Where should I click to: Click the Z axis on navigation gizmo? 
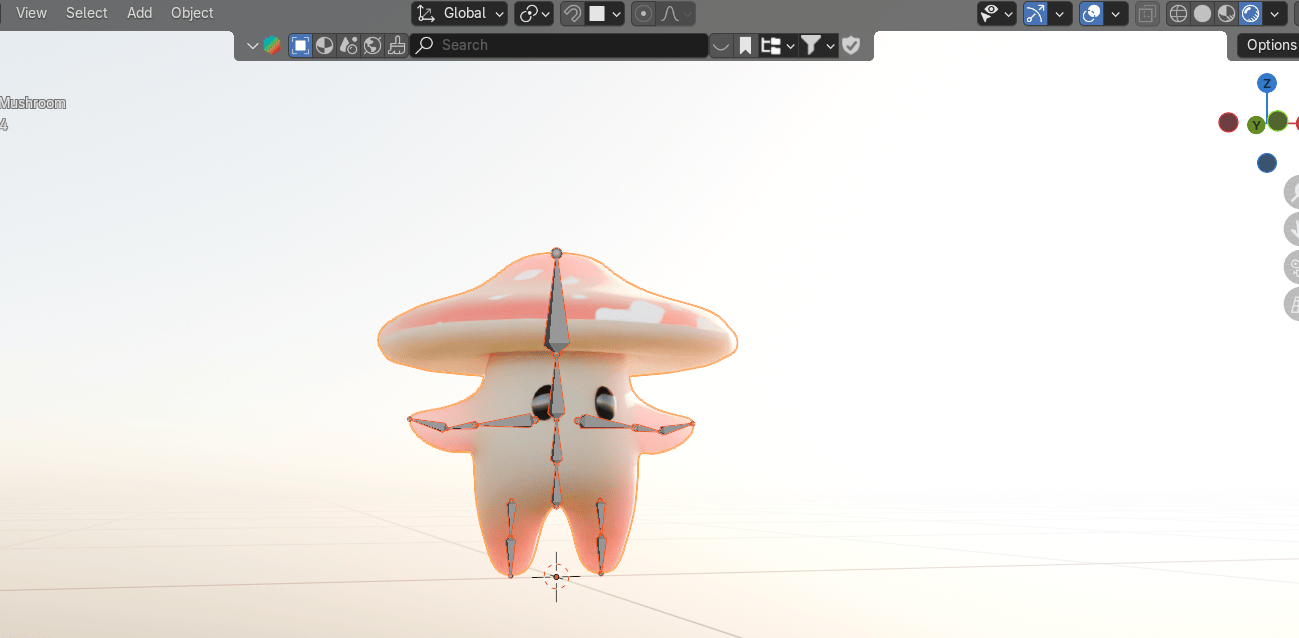pyautogui.click(x=1267, y=83)
